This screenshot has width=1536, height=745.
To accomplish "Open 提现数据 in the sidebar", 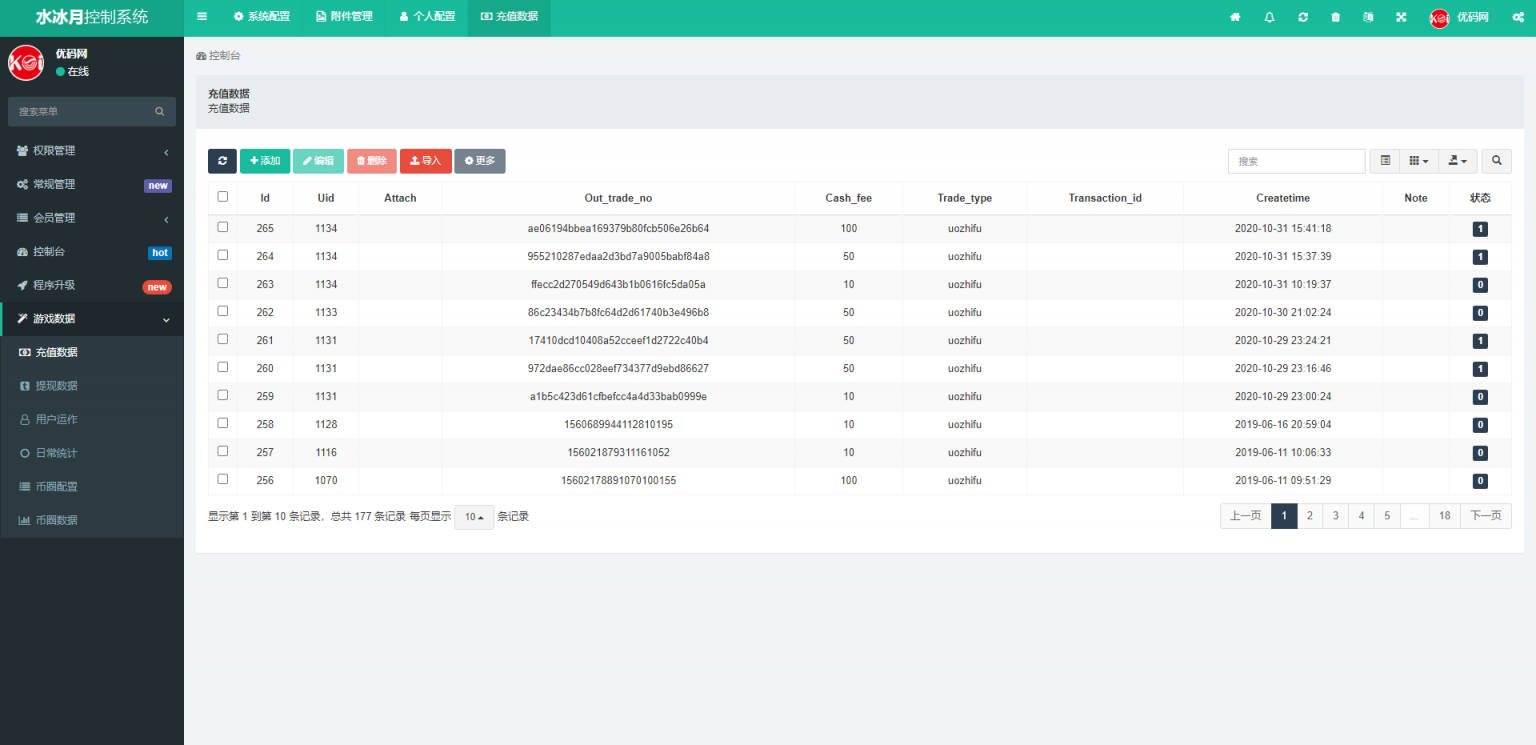I will [92, 386].
